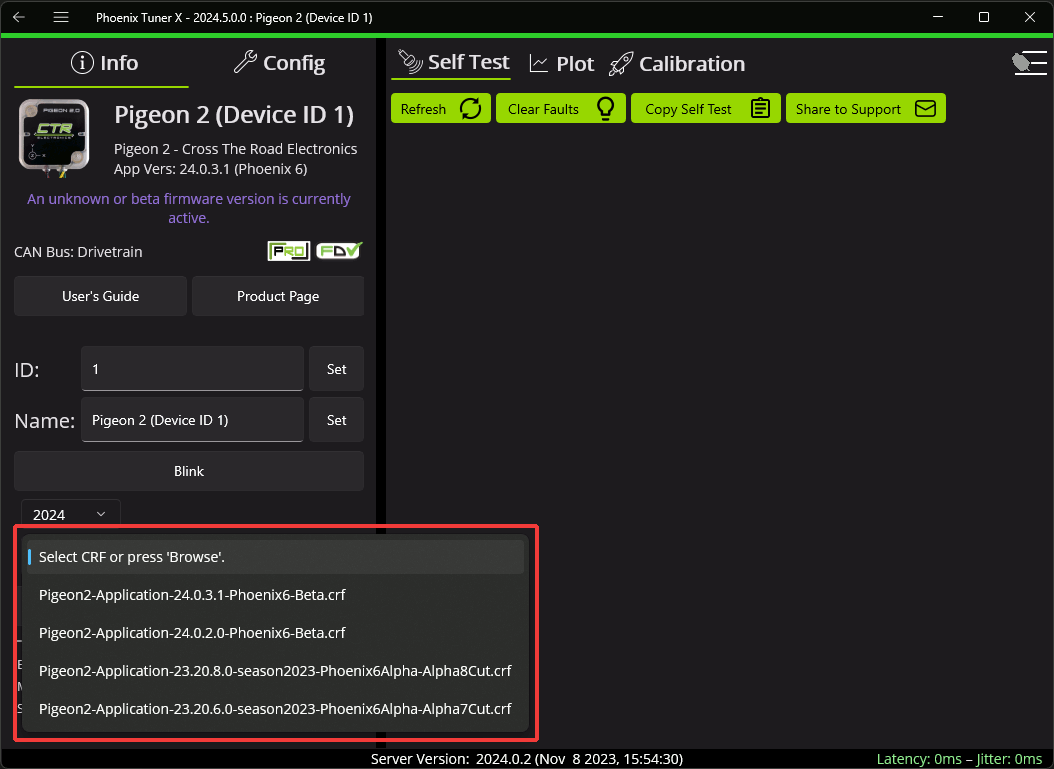Screen dimensions: 1054x769
Task: Expand the 2024 firmware year dropdown
Action: (x=71, y=514)
